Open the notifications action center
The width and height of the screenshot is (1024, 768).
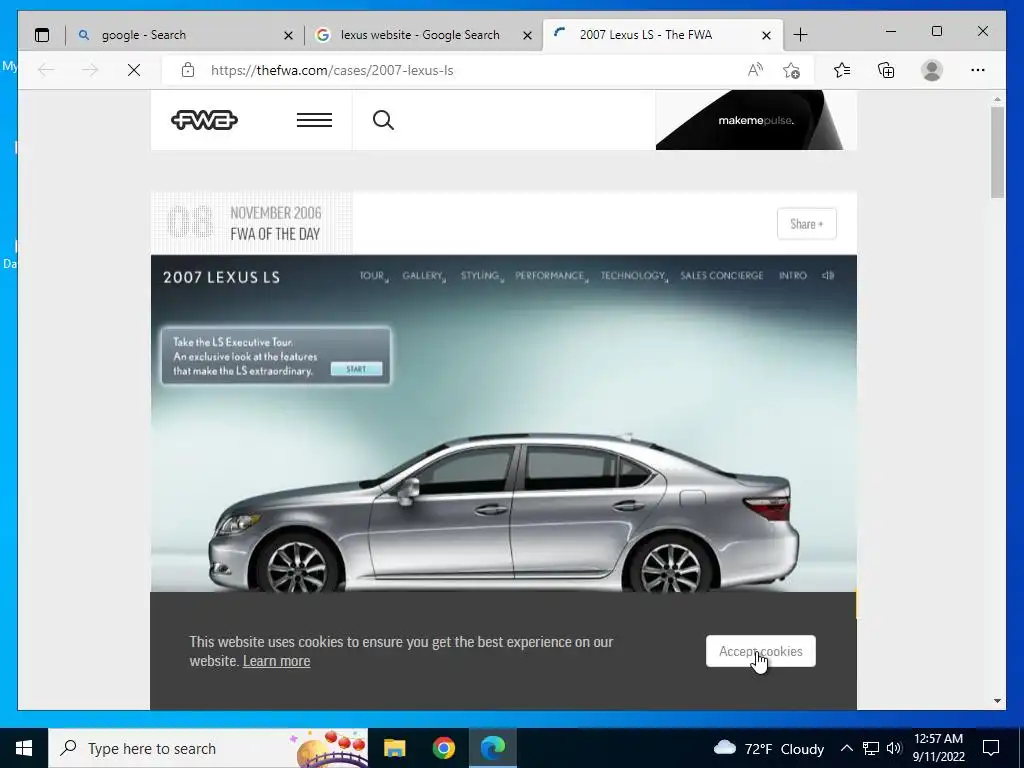(x=991, y=748)
